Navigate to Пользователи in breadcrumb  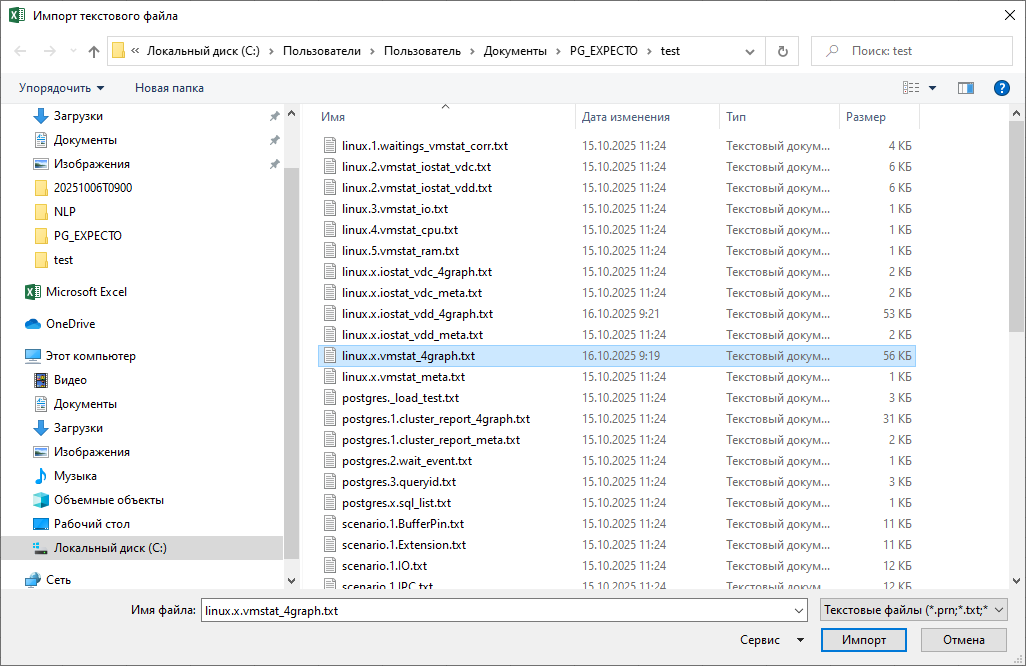click(322, 51)
